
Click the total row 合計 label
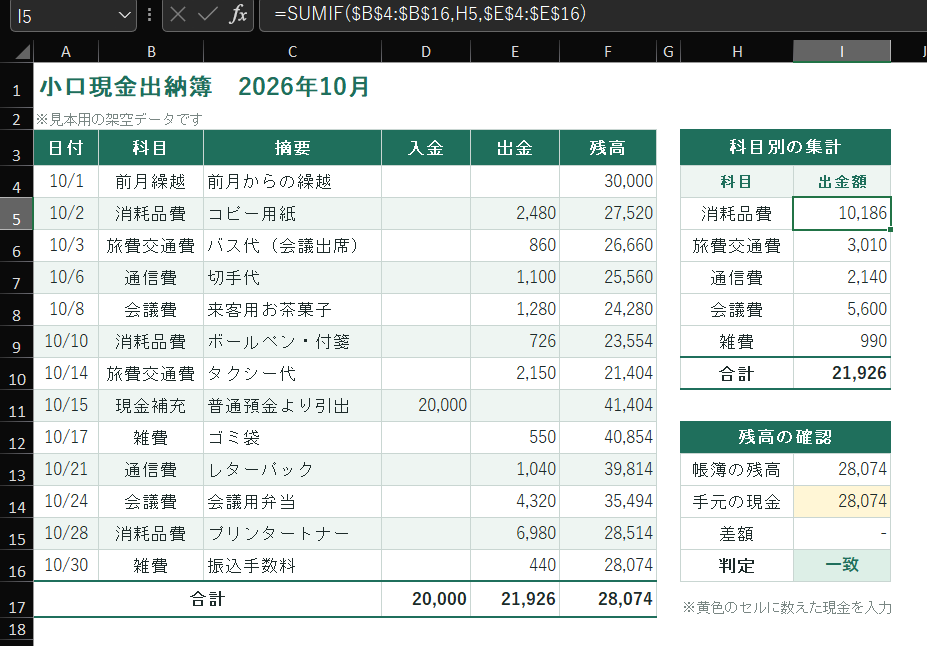[x=208, y=599]
